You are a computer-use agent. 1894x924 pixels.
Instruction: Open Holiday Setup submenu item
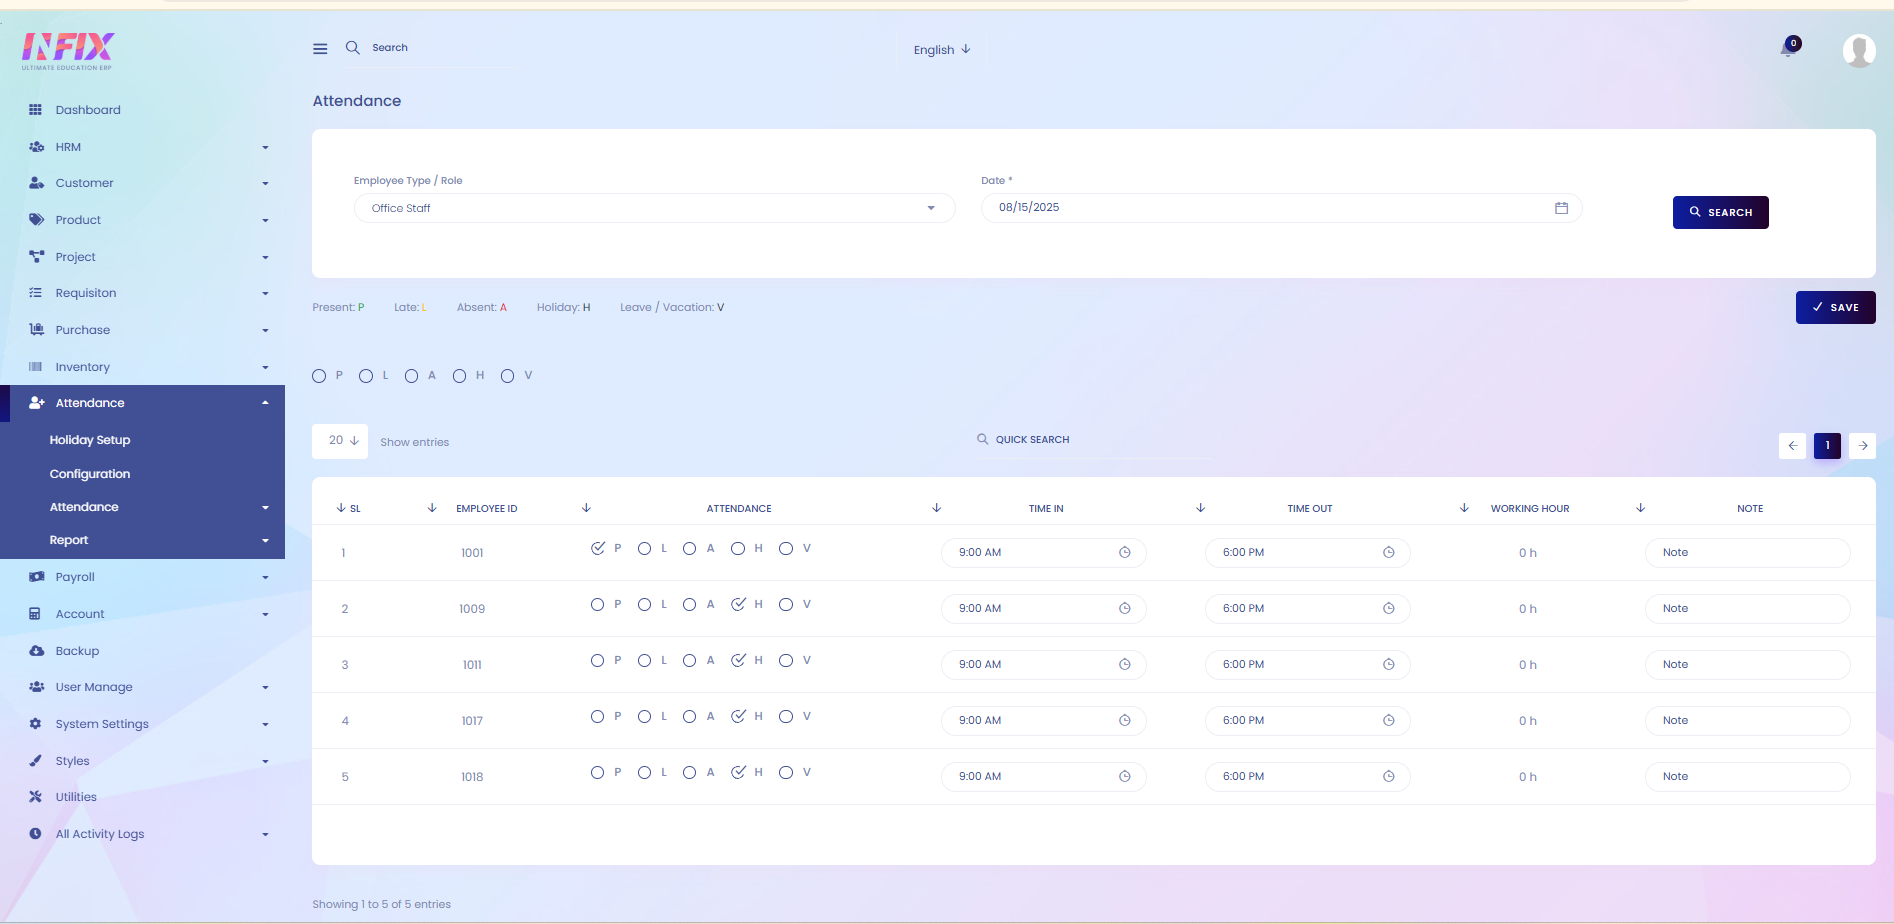pyautogui.click(x=90, y=440)
